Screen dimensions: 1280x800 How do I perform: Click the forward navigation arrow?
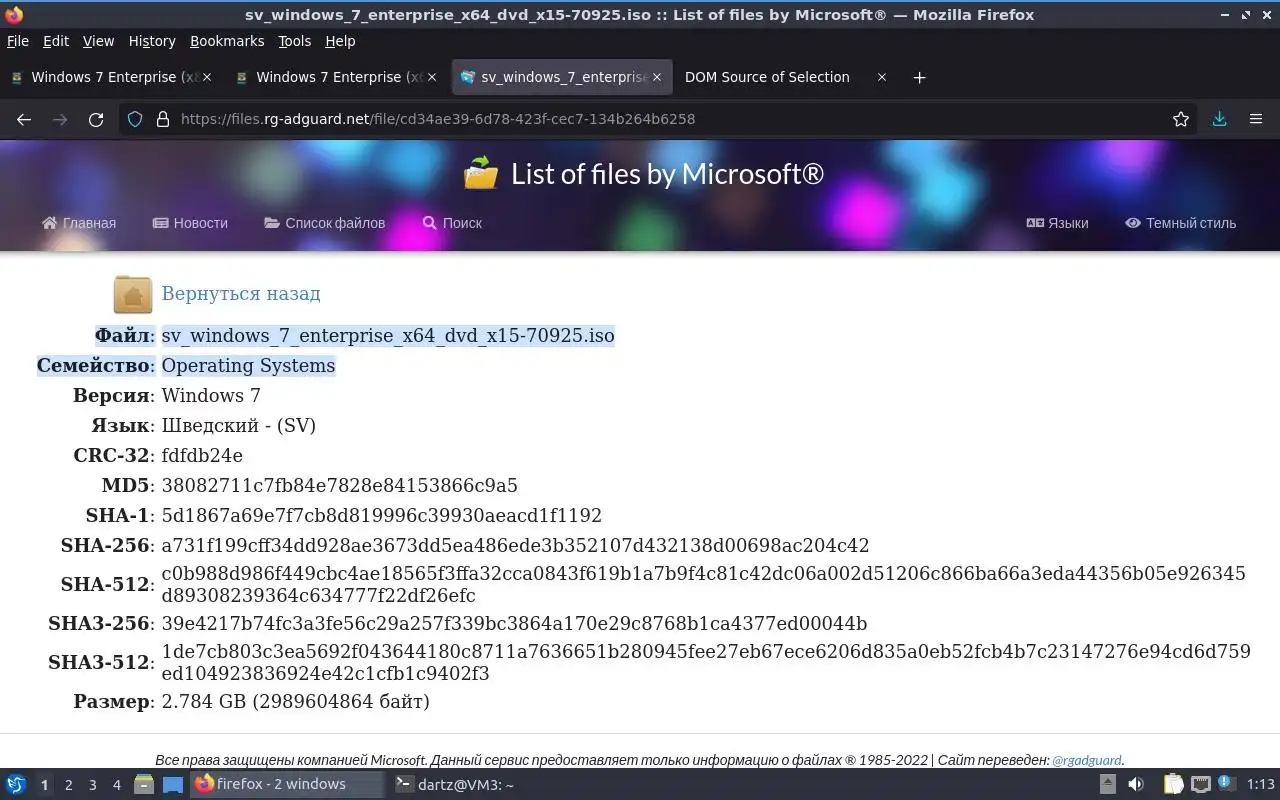(x=60, y=119)
